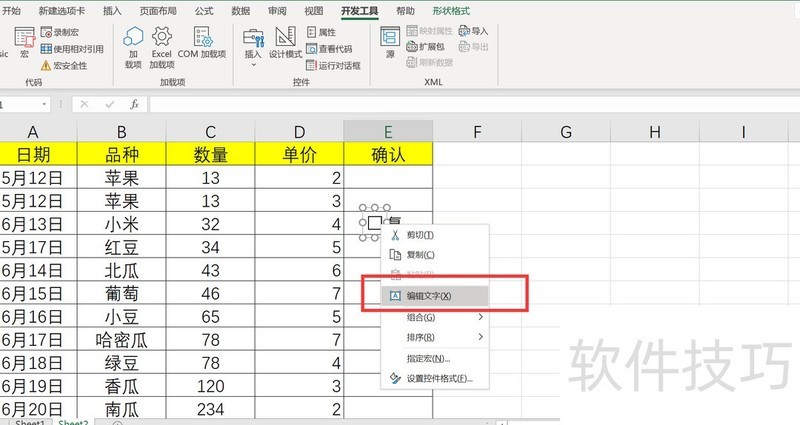The width and height of the screenshot is (800, 425).
Task: Click XML Import (导入)
Action: (x=473, y=31)
